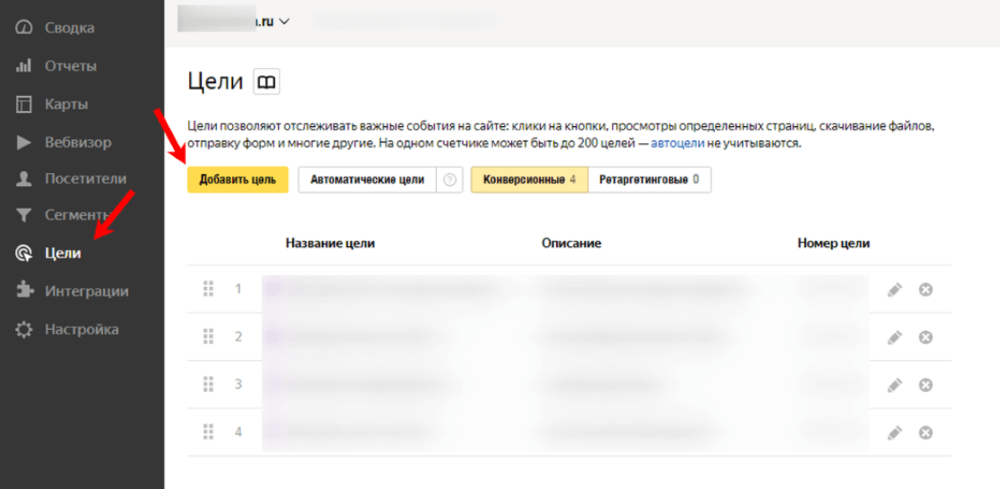
Task: Click the Сводка dashboard icon in sidebar
Action: click(x=24, y=28)
